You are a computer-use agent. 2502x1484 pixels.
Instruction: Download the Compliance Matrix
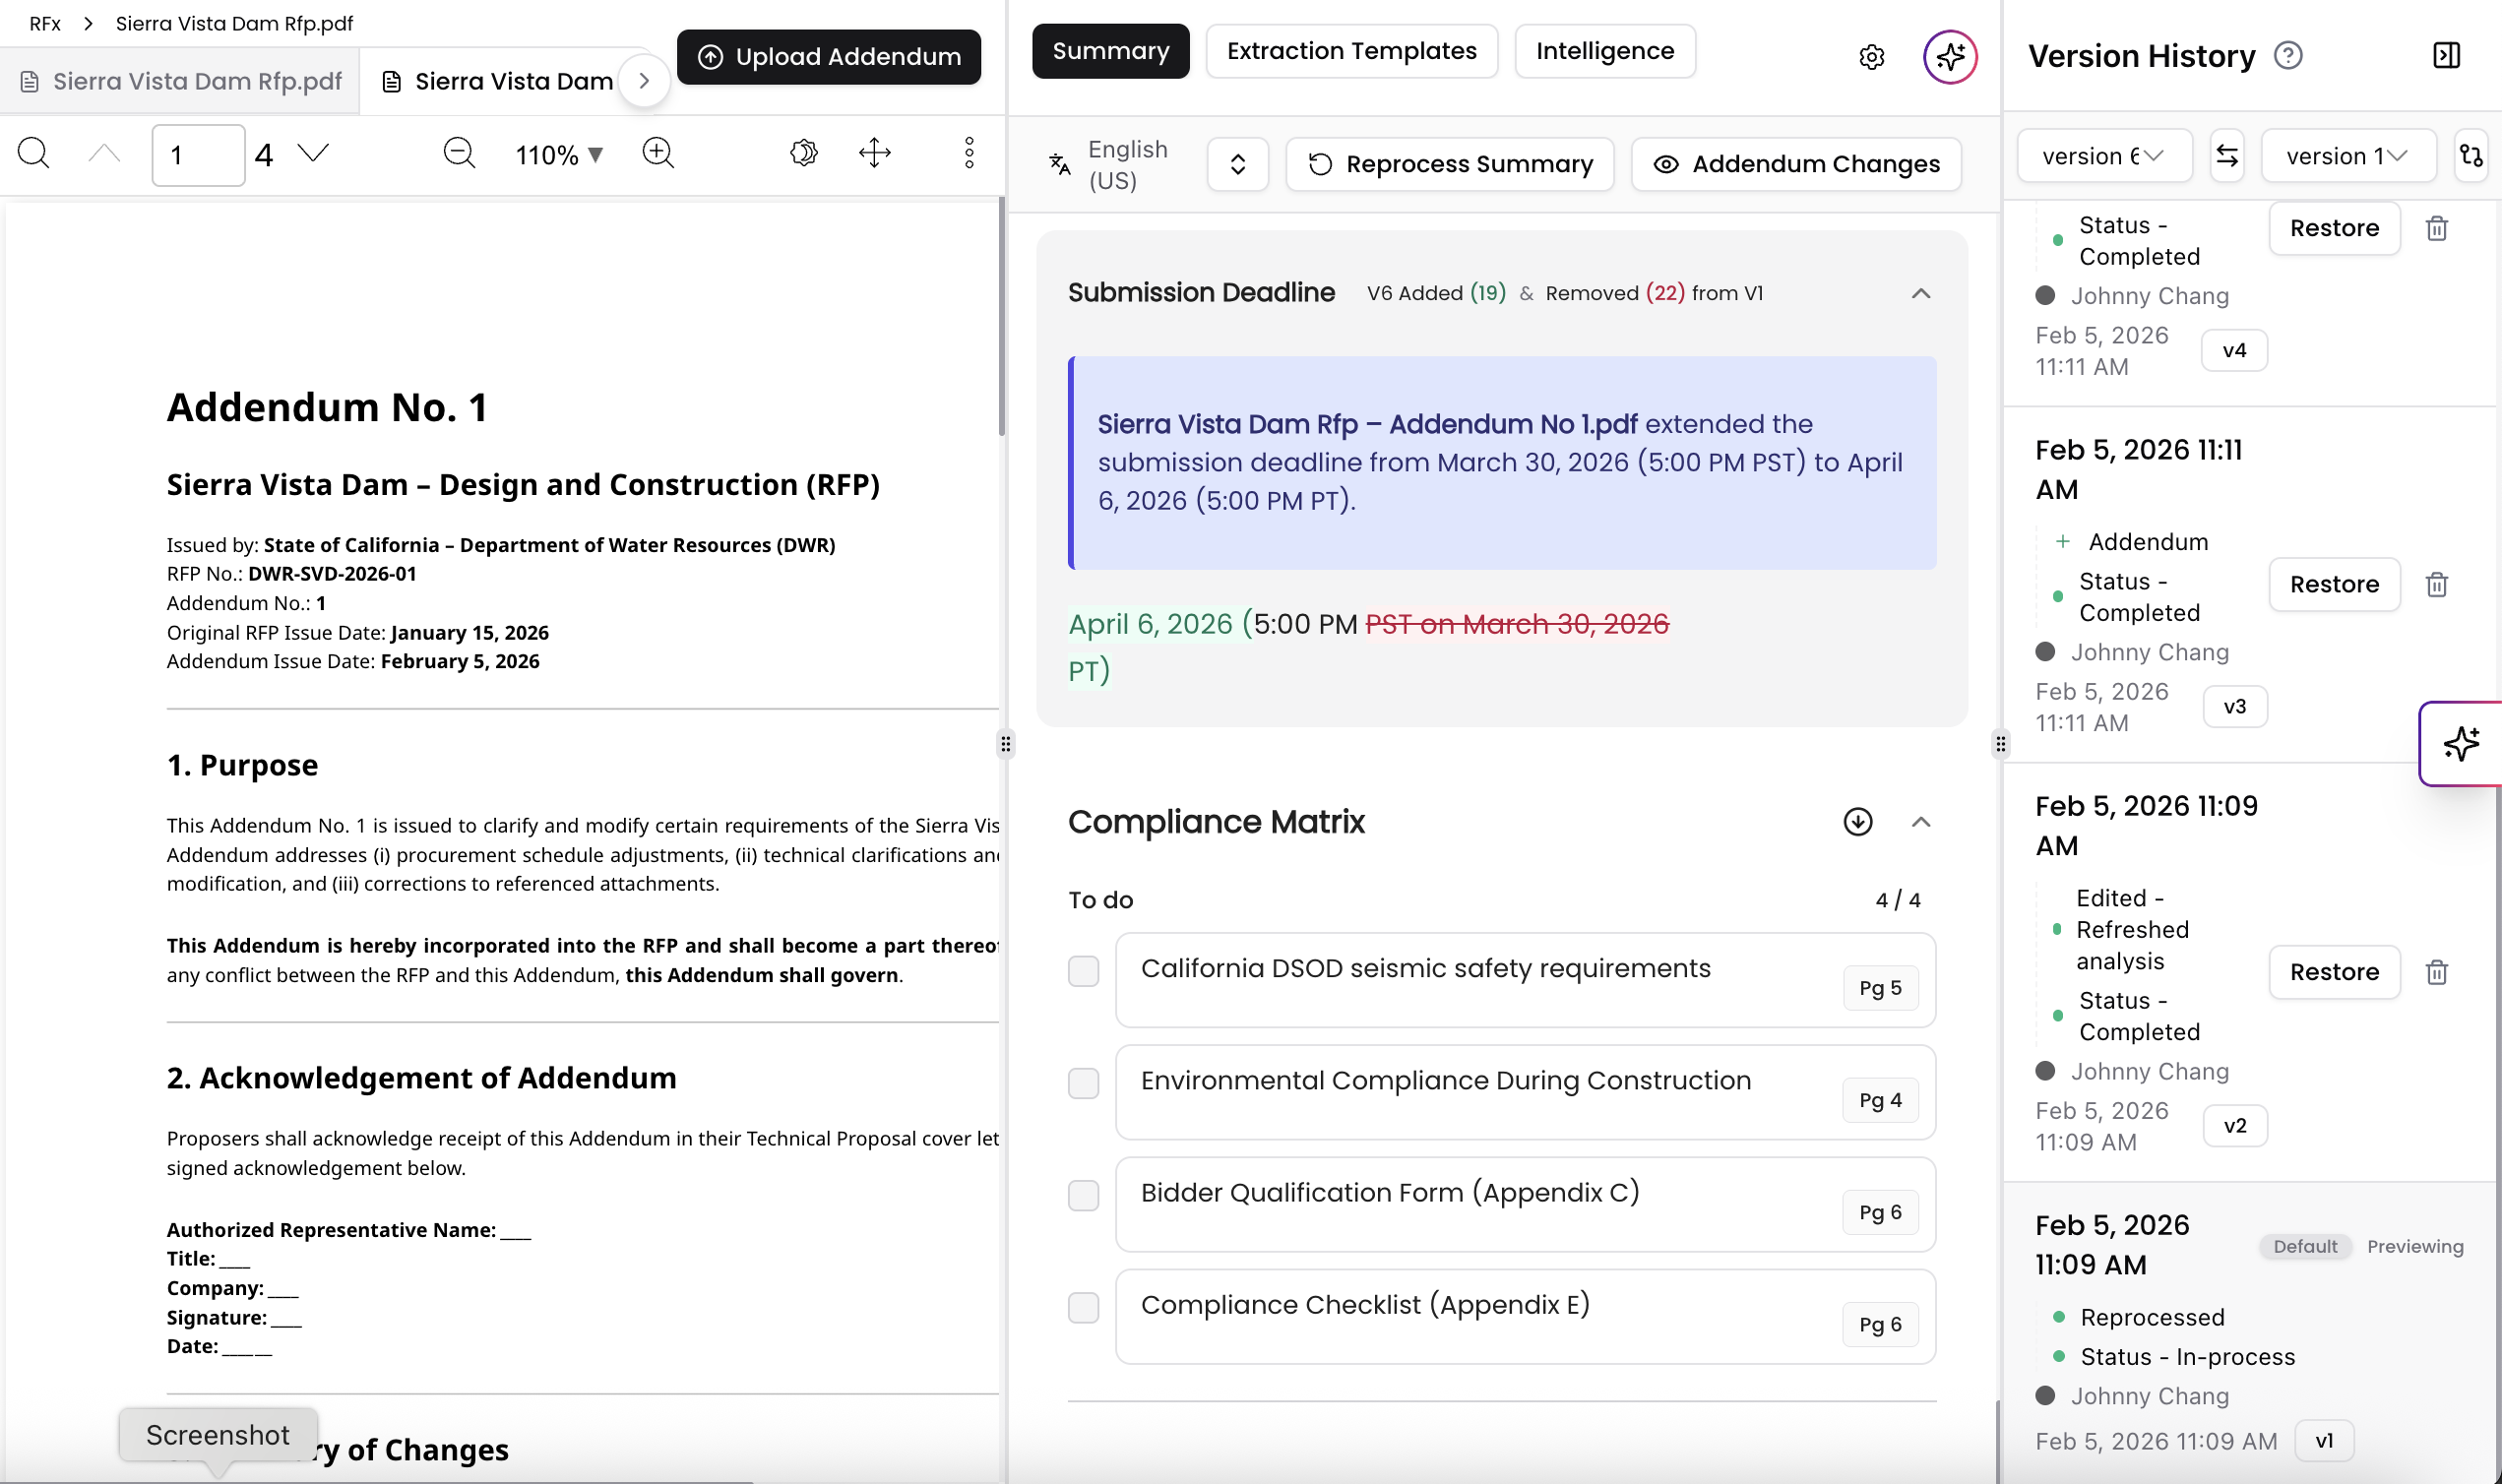click(x=1858, y=822)
